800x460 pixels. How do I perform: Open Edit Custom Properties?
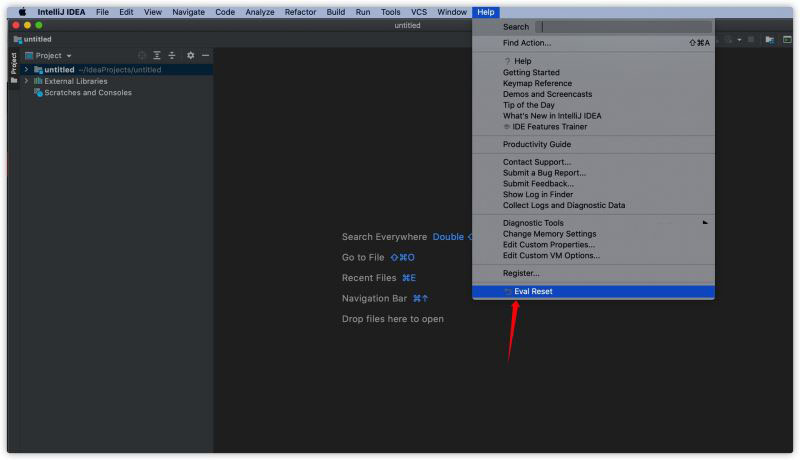593,245
